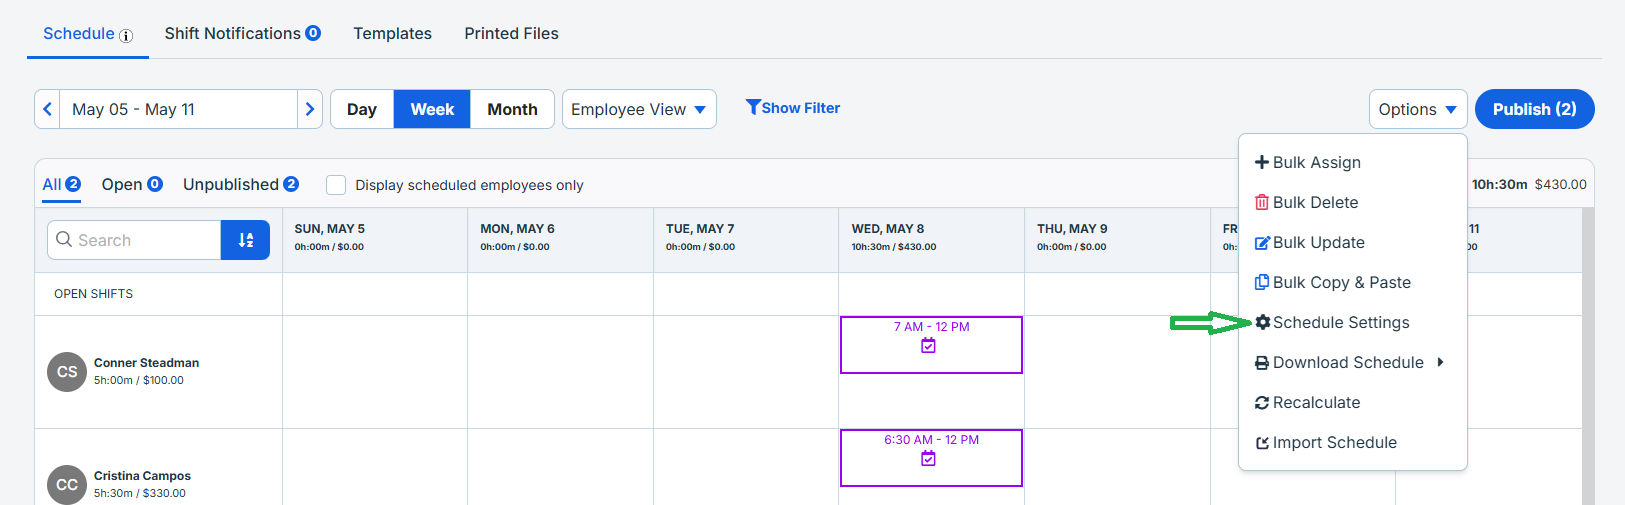Click calendar icon in Conner's 7 AM shift
Image resolution: width=1625 pixels, height=505 pixels.
(x=928, y=346)
